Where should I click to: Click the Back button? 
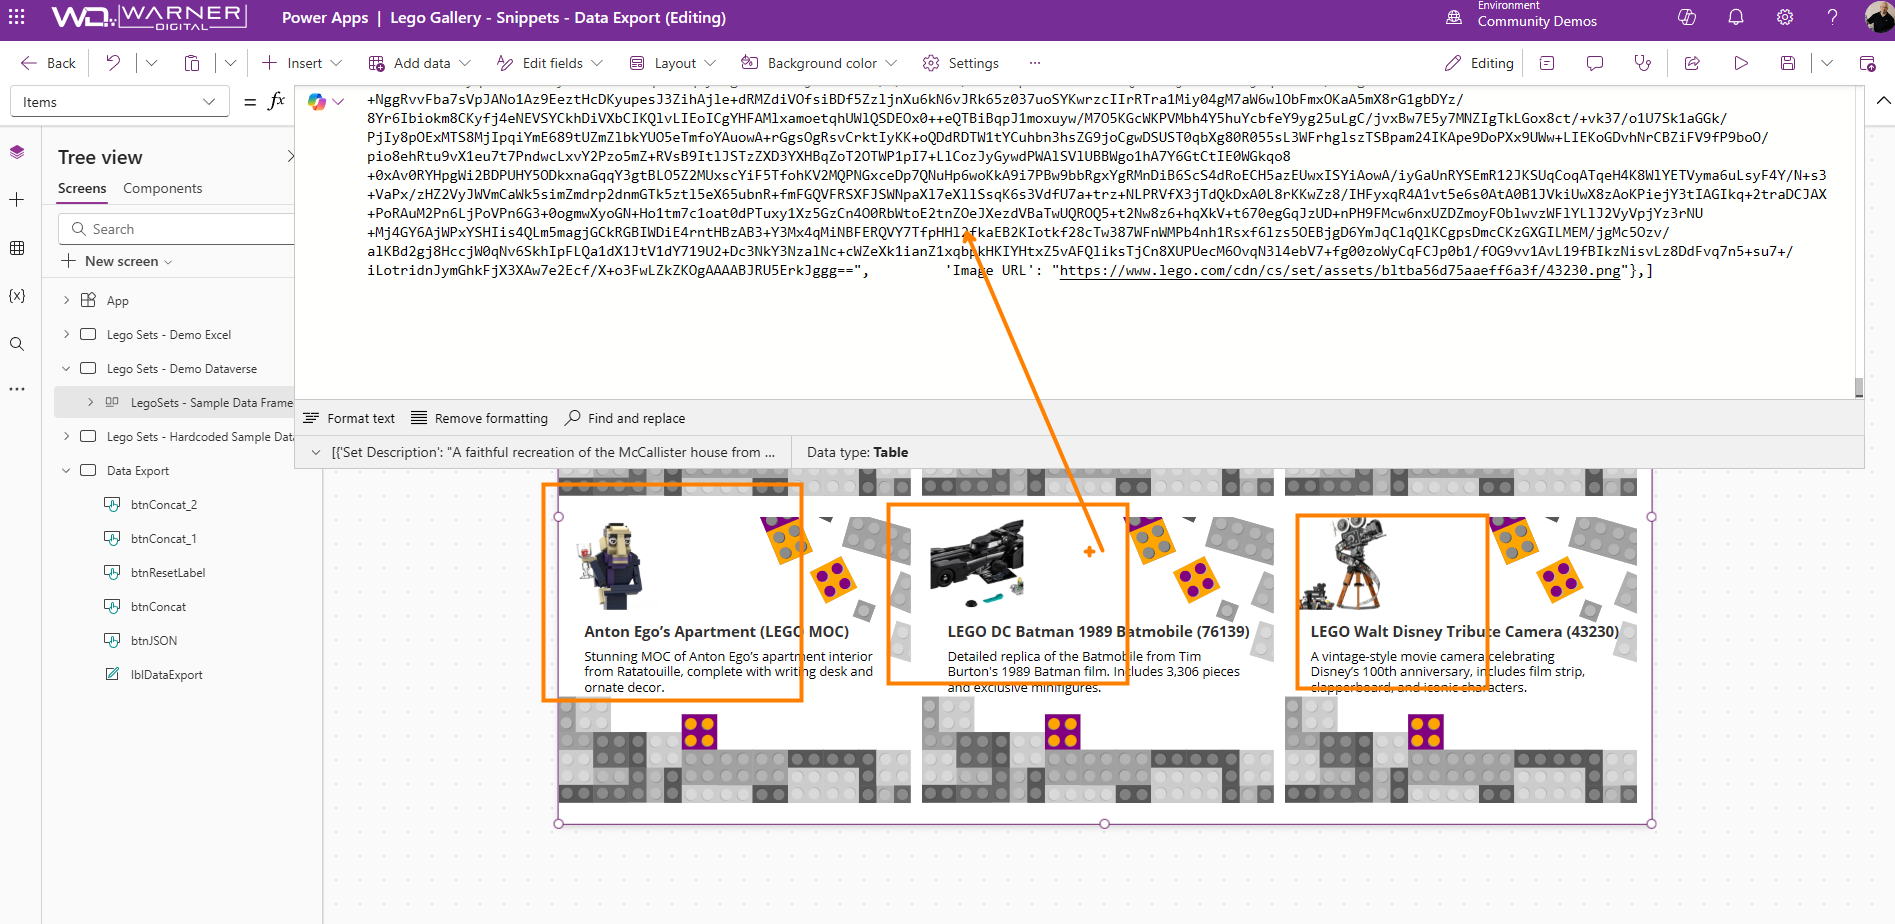click(47, 63)
